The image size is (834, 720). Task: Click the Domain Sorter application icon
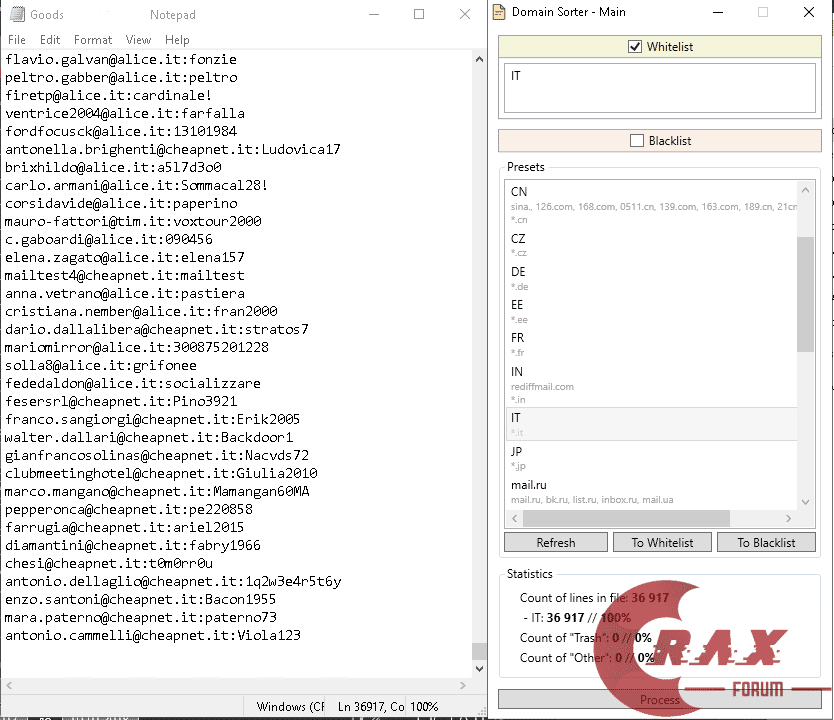(x=498, y=12)
